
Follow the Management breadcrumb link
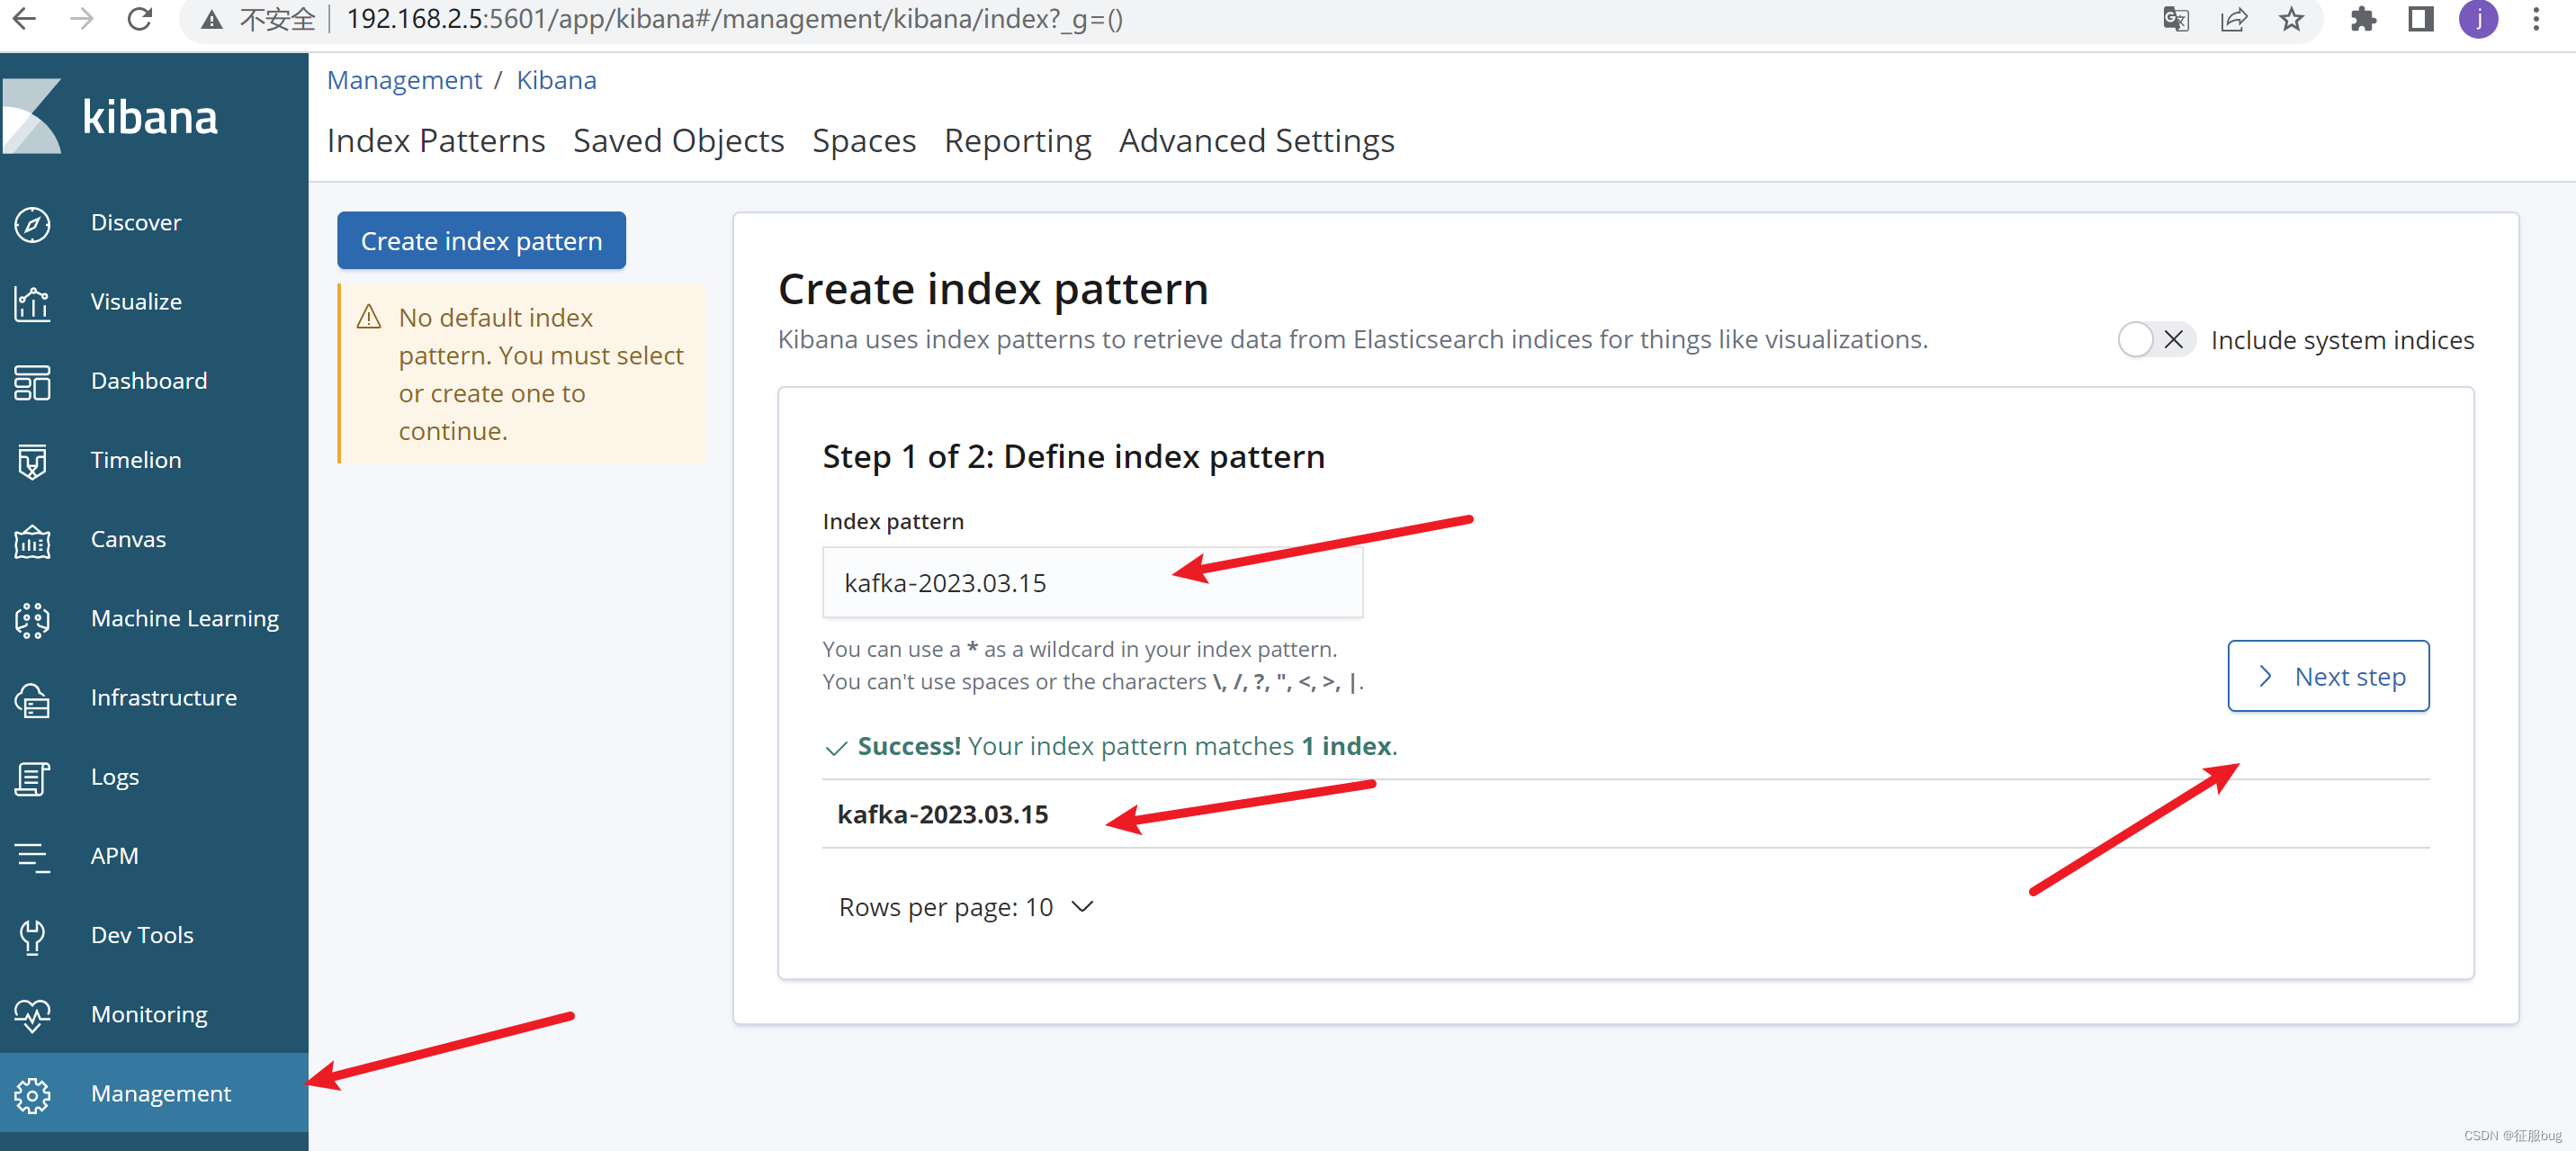pos(404,80)
